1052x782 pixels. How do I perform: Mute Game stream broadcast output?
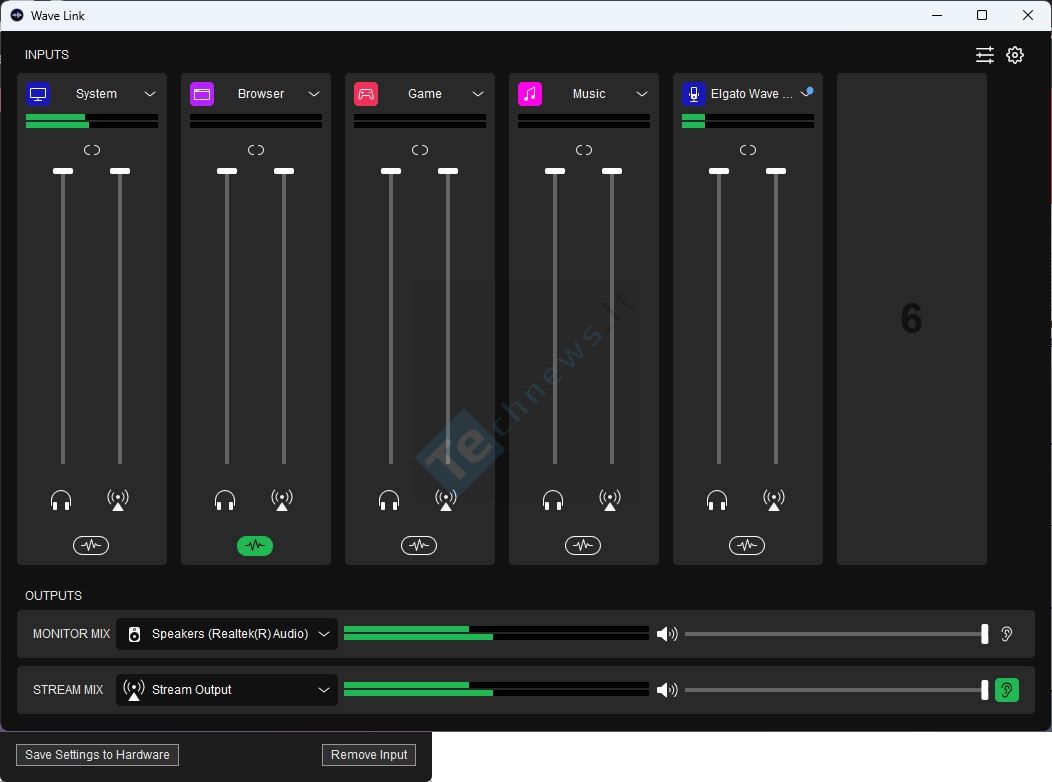pyautogui.click(x=445, y=500)
